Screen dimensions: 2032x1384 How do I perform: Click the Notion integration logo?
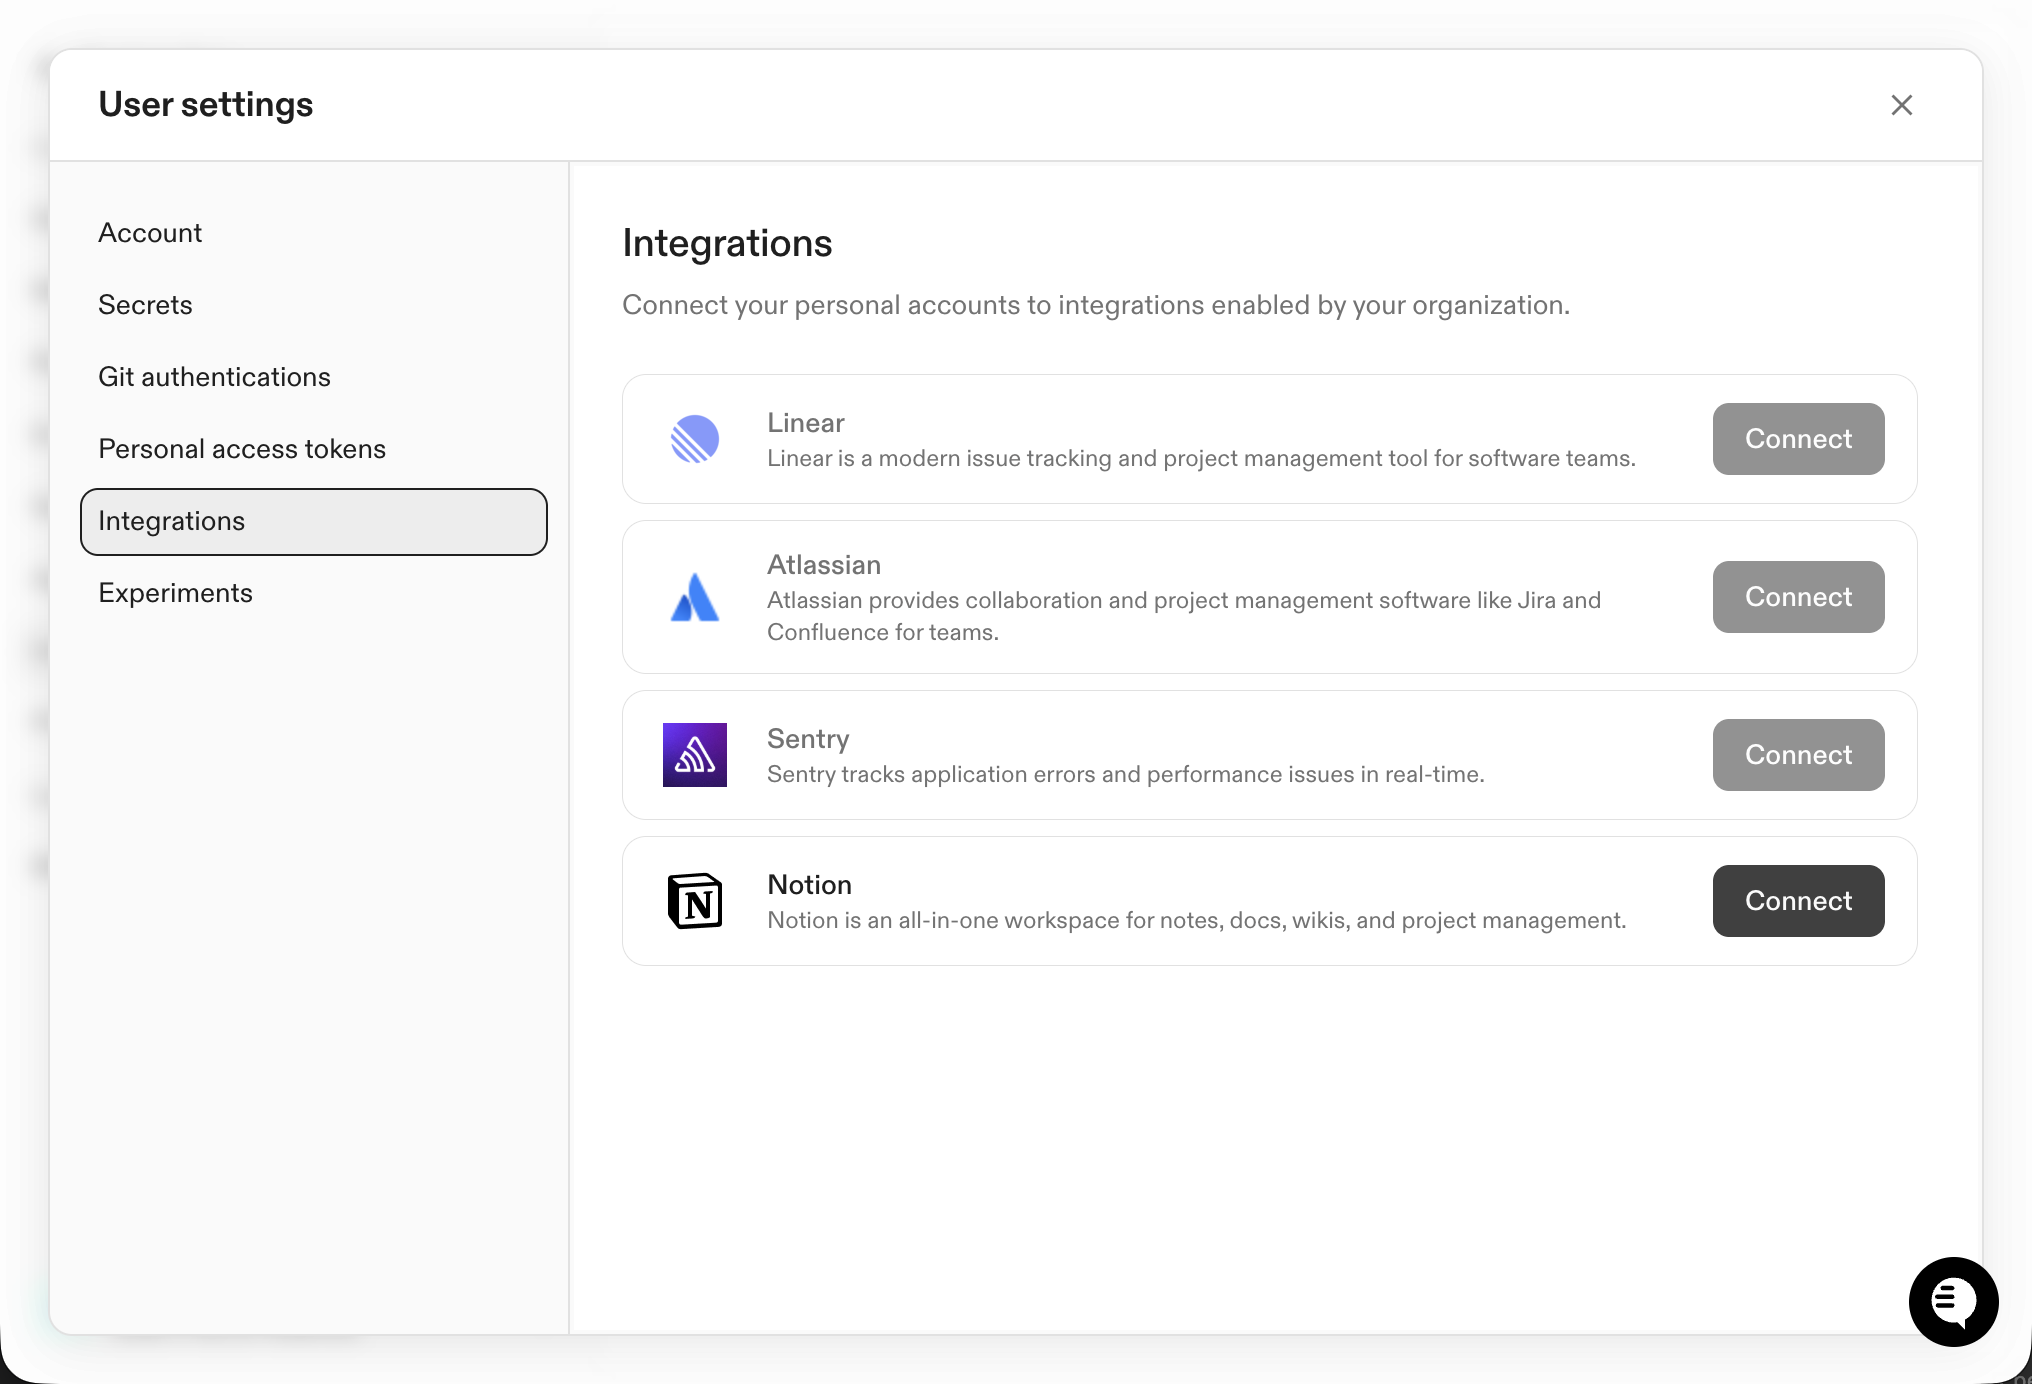[695, 901]
